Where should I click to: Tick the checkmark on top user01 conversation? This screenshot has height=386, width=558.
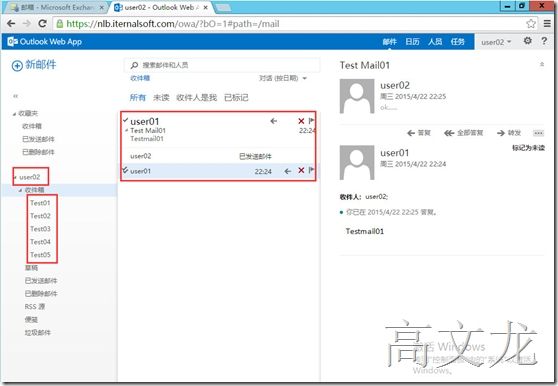[x=125, y=121]
